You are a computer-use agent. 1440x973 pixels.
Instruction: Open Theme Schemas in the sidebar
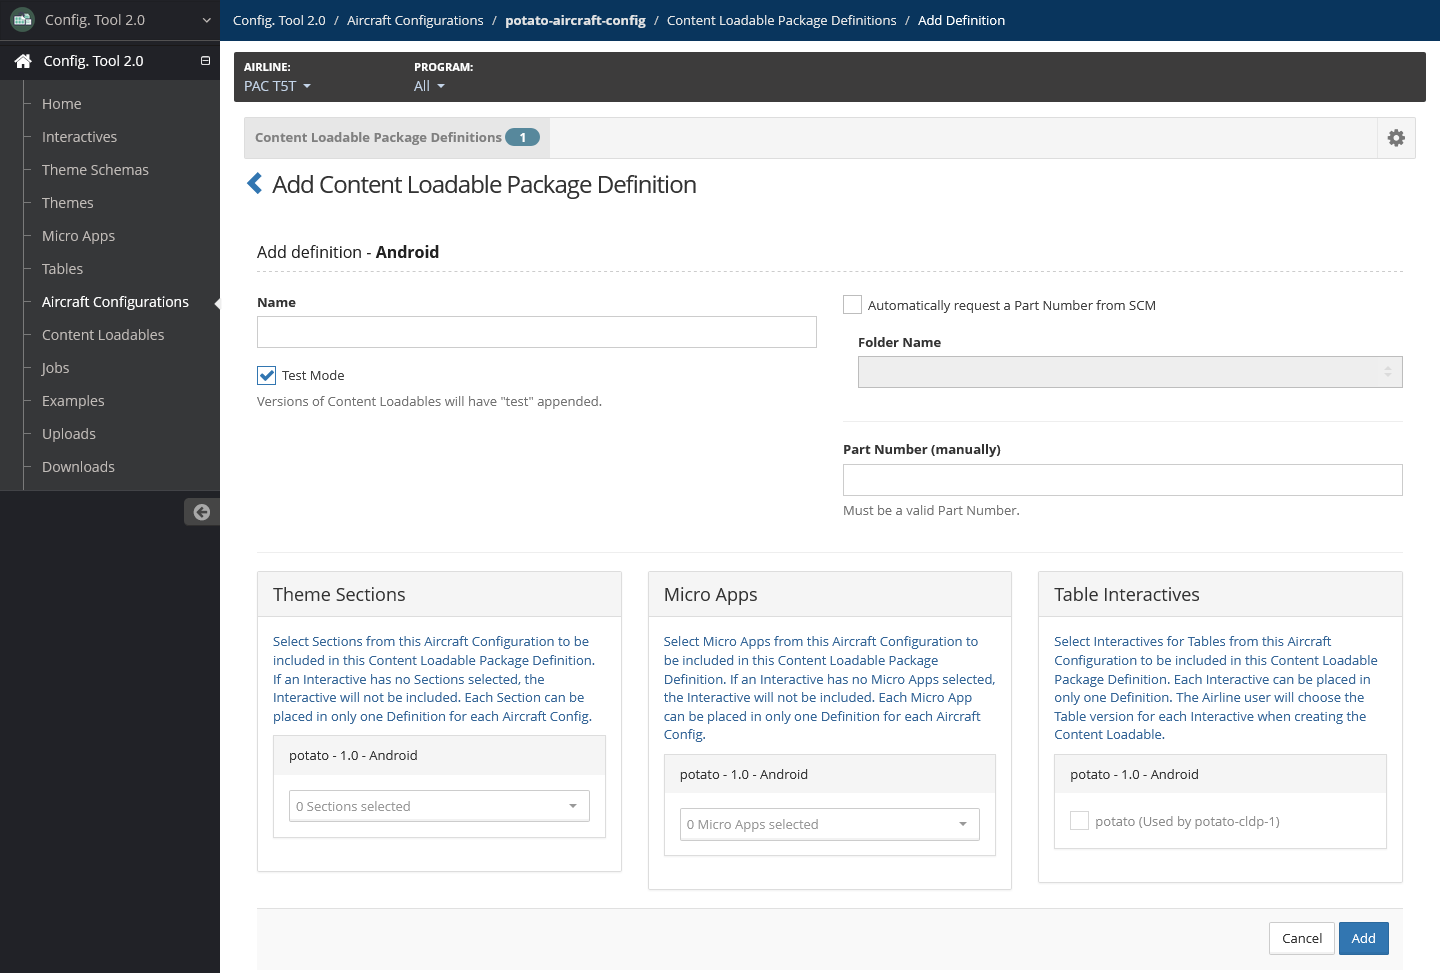click(x=95, y=170)
